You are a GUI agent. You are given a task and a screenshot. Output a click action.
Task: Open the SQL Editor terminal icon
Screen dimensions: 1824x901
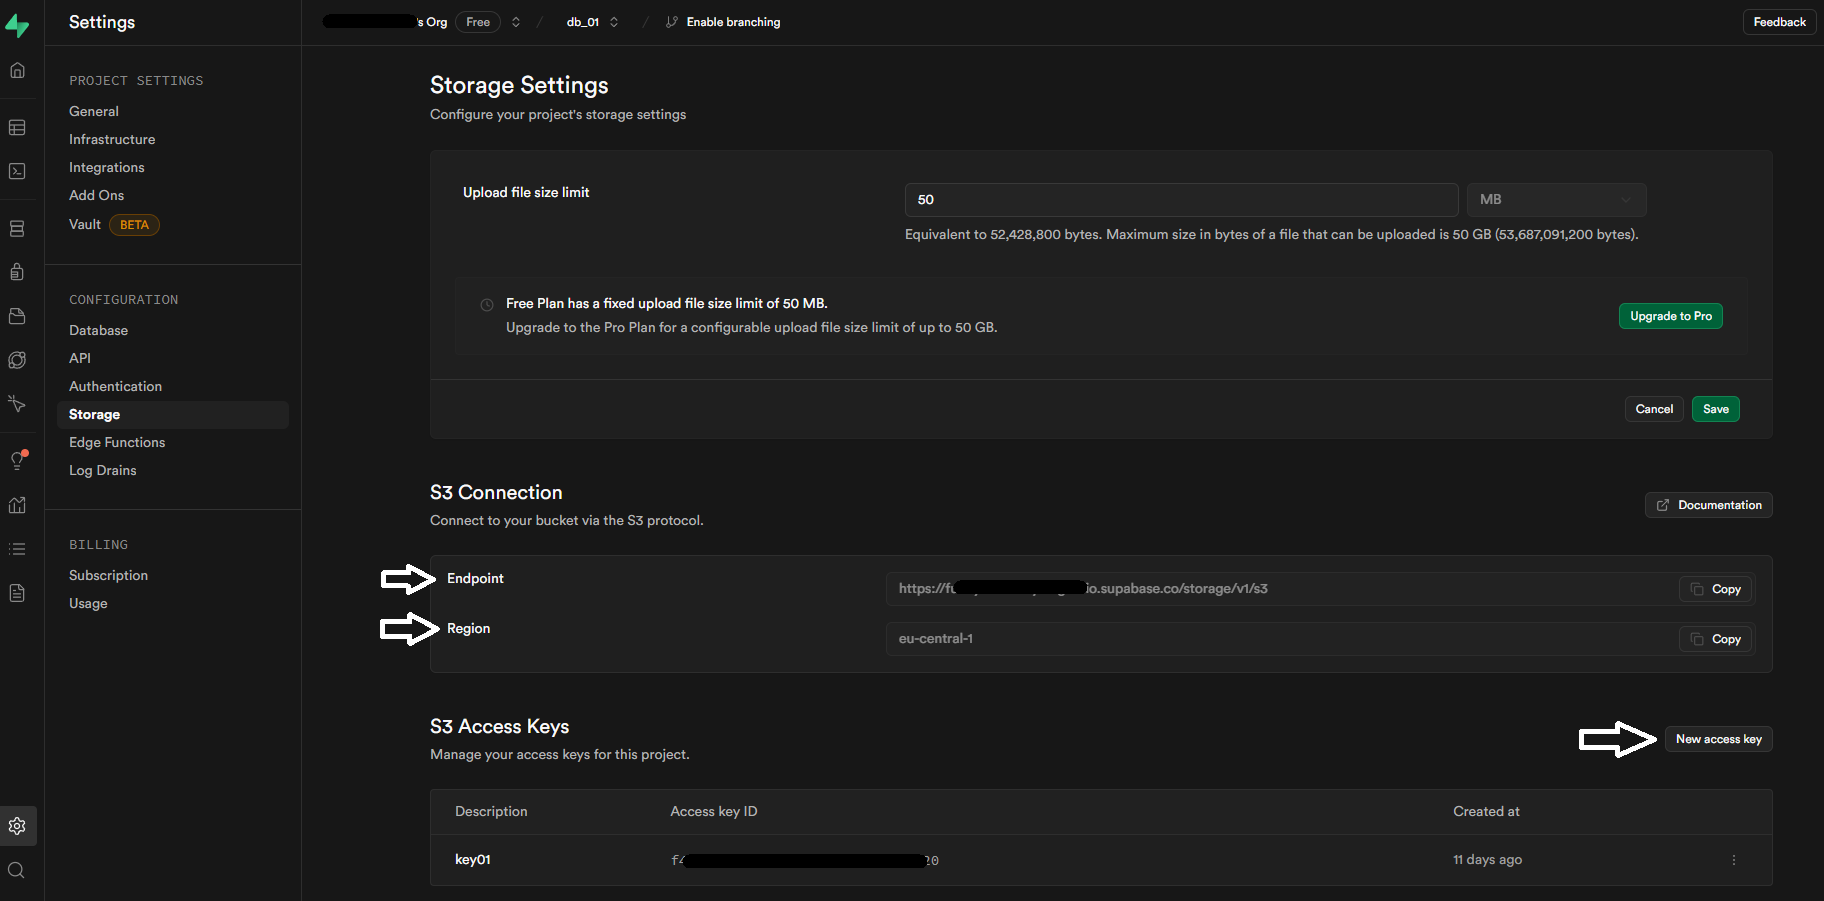coord(18,171)
